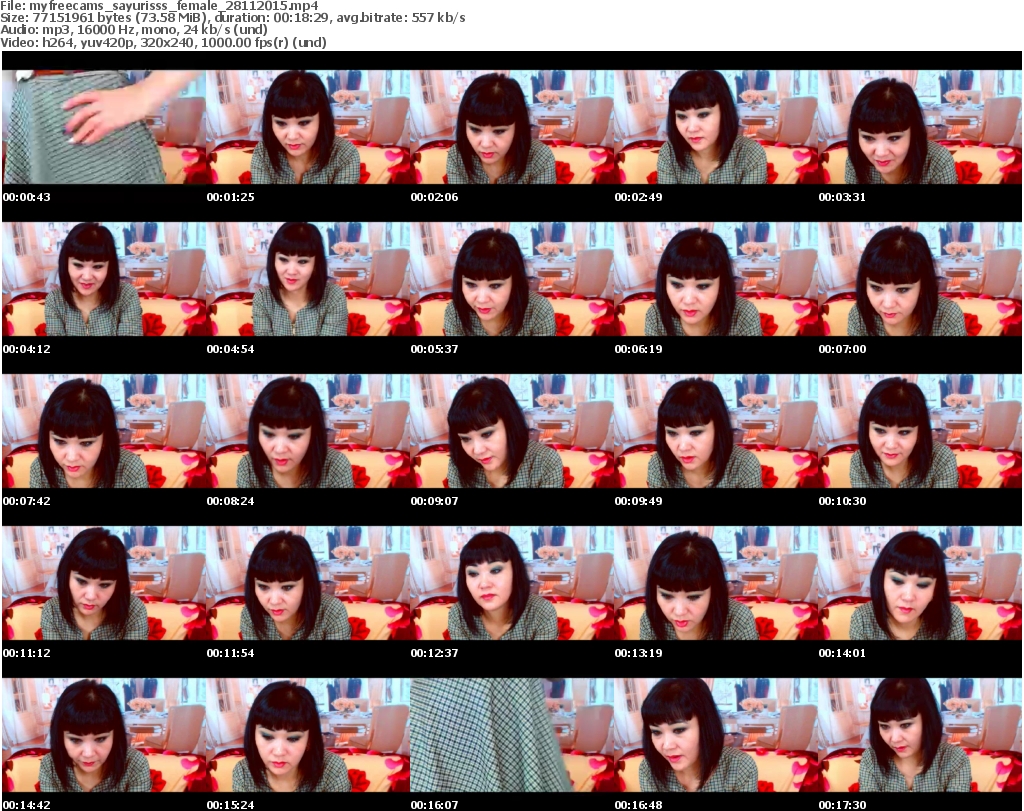The width and height of the screenshot is (1024, 811).
Task: View the still labeled 00:17:30
Action: [920, 735]
